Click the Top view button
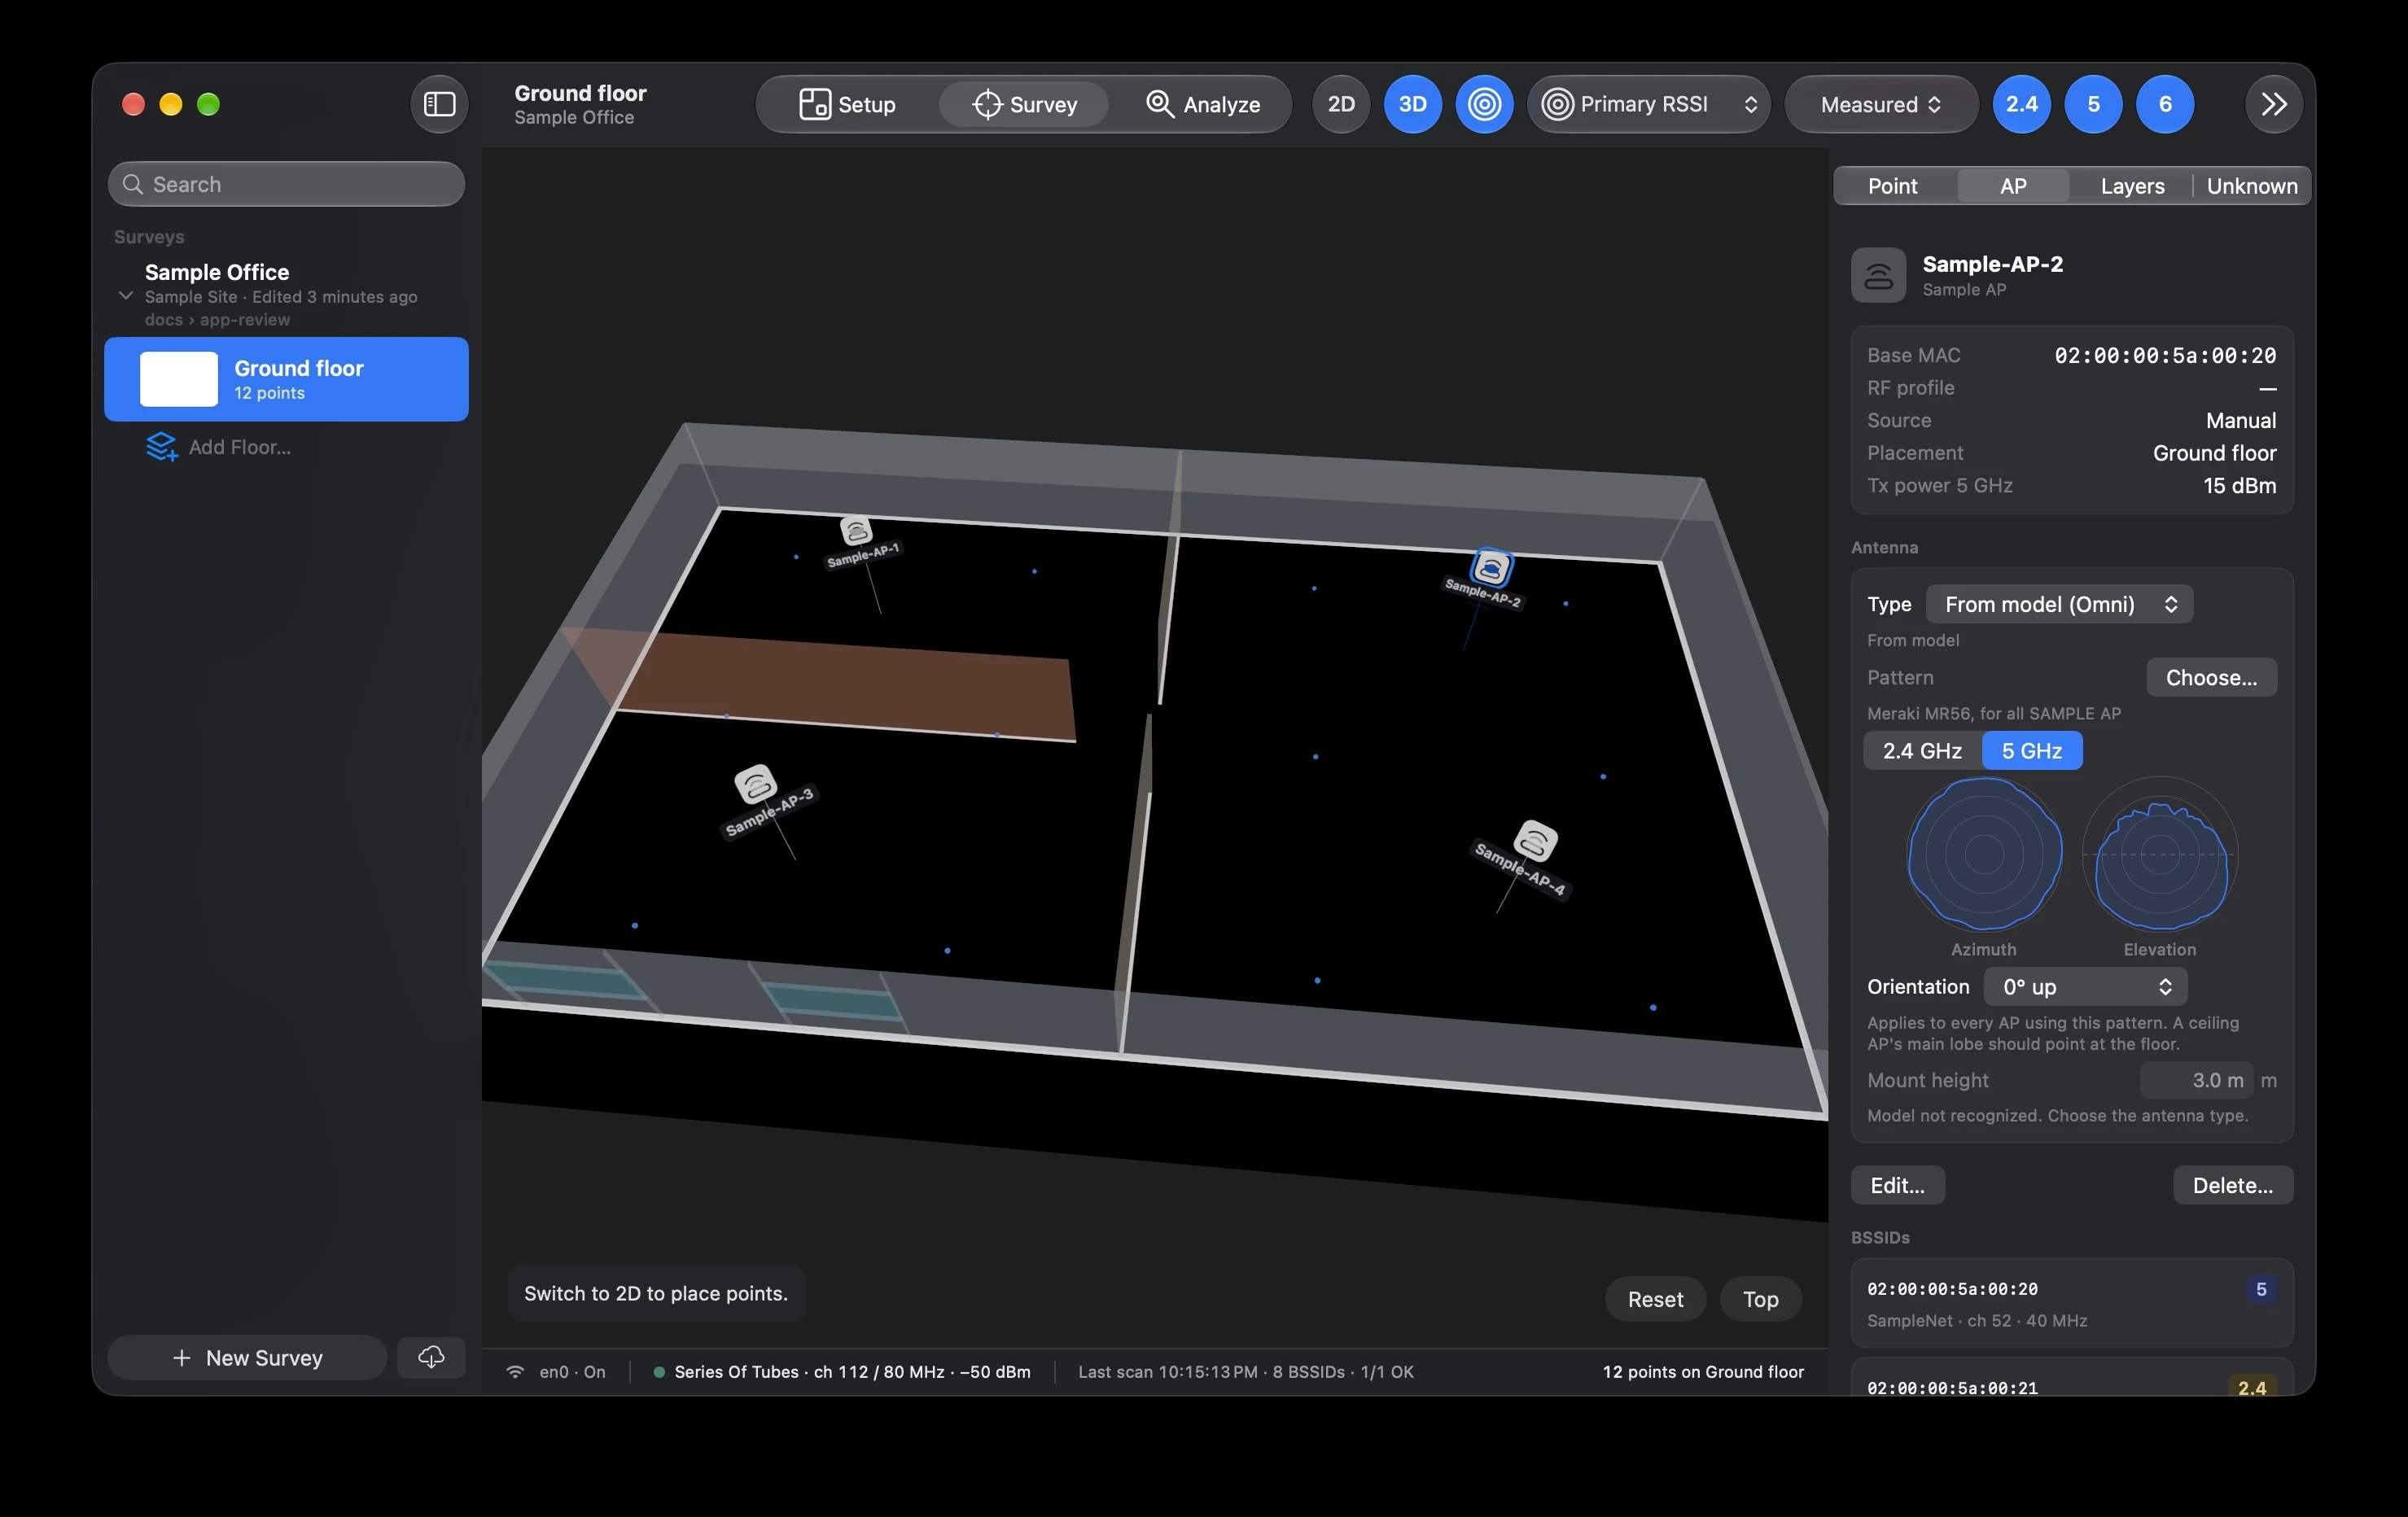 (1760, 1299)
